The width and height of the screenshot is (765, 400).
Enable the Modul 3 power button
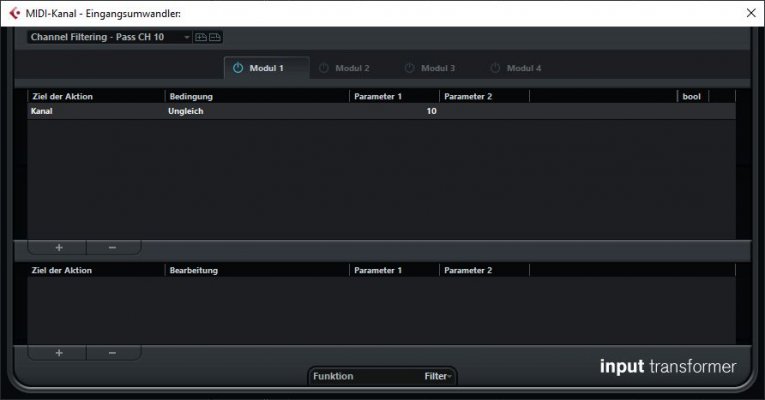[409, 68]
